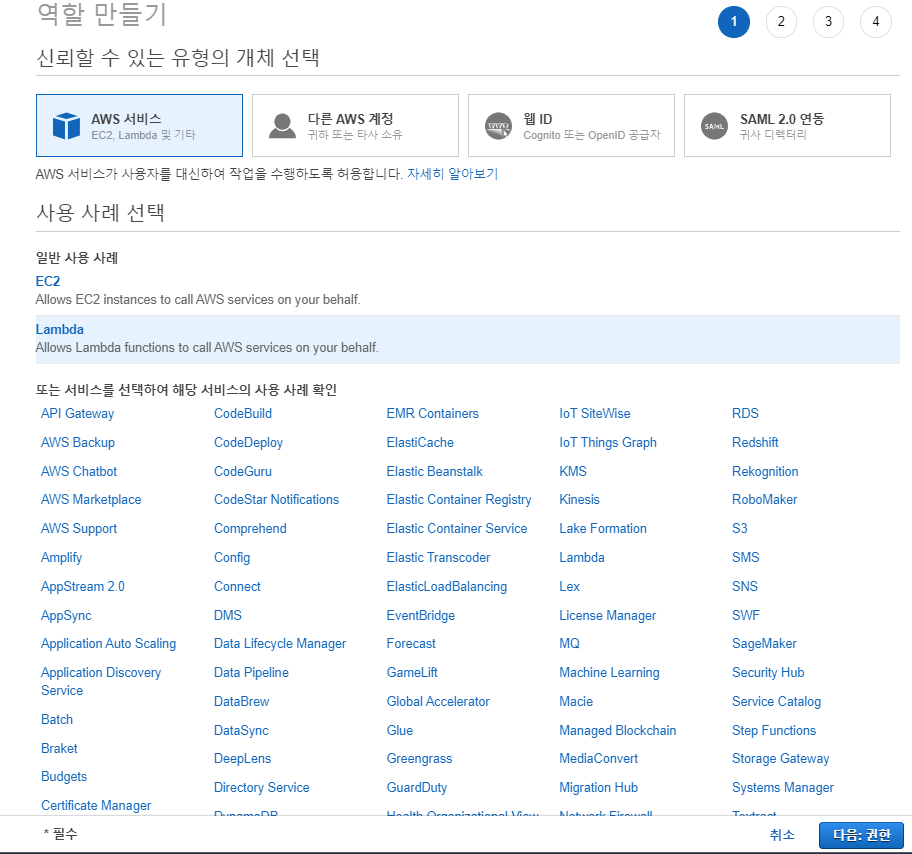Screen dimensions: 912x854
Task: Choose CodeBuild service
Action: (243, 414)
